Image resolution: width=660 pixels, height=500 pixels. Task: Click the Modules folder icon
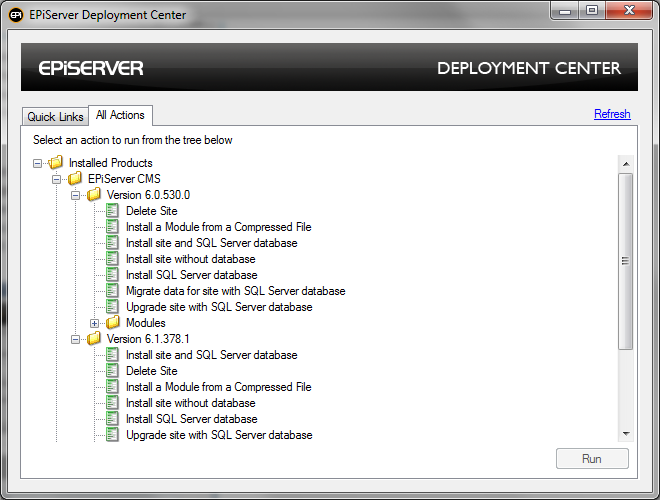[113, 323]
